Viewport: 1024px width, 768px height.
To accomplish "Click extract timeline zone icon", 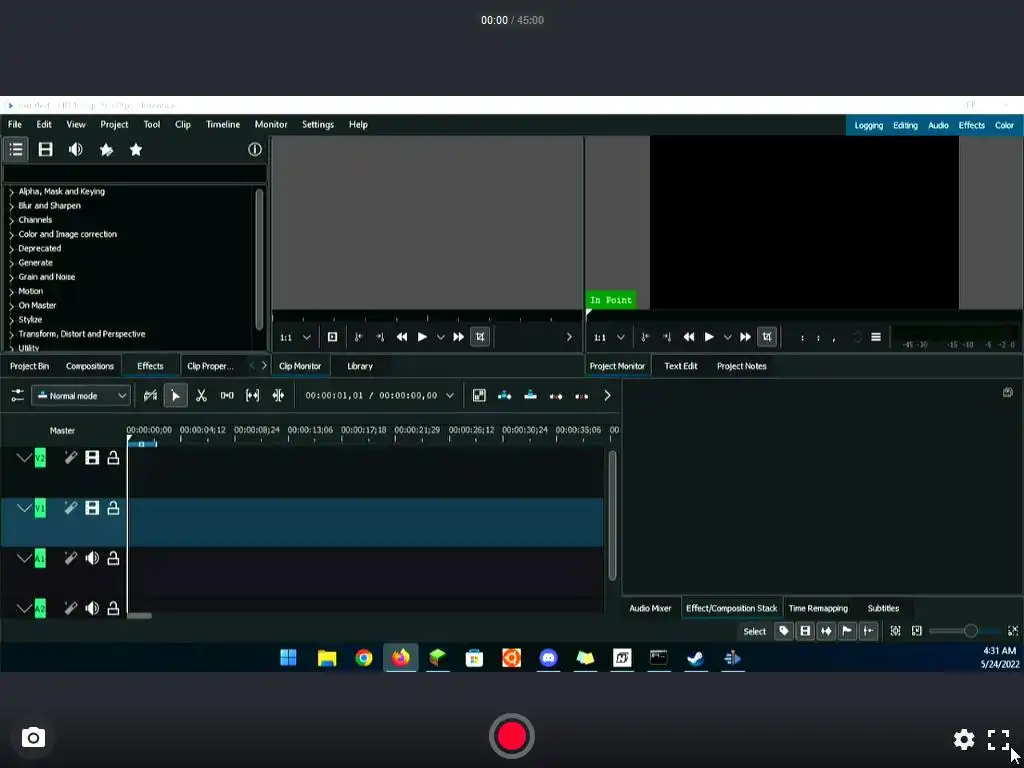I will coord(556,396).
